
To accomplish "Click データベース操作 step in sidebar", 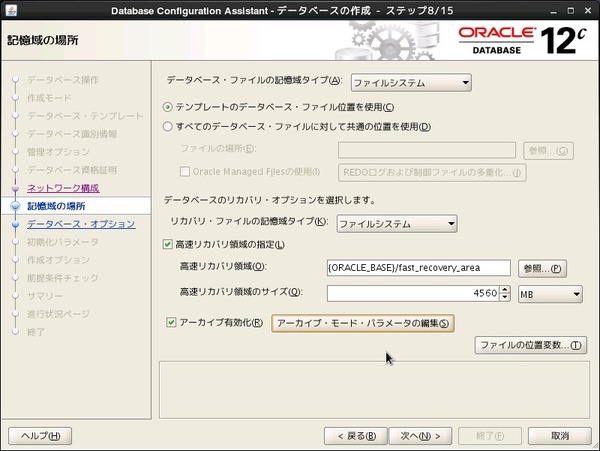I will click(x=63, y=80).
